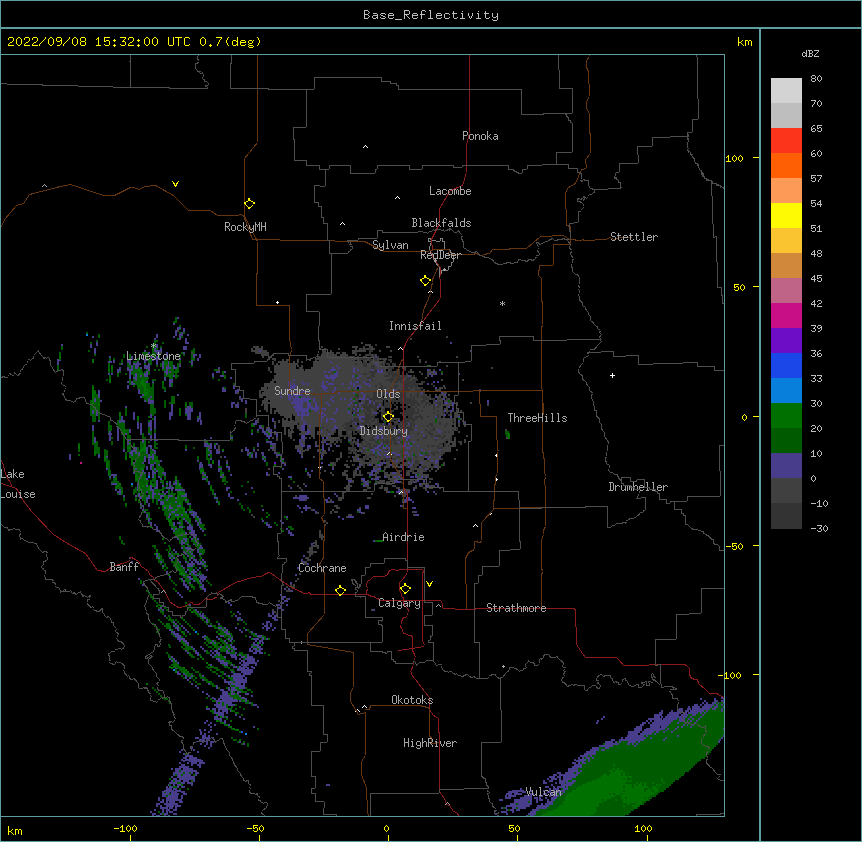Click the white asterisk east of Innisfail
862x842 pixels.
point(502,303)
